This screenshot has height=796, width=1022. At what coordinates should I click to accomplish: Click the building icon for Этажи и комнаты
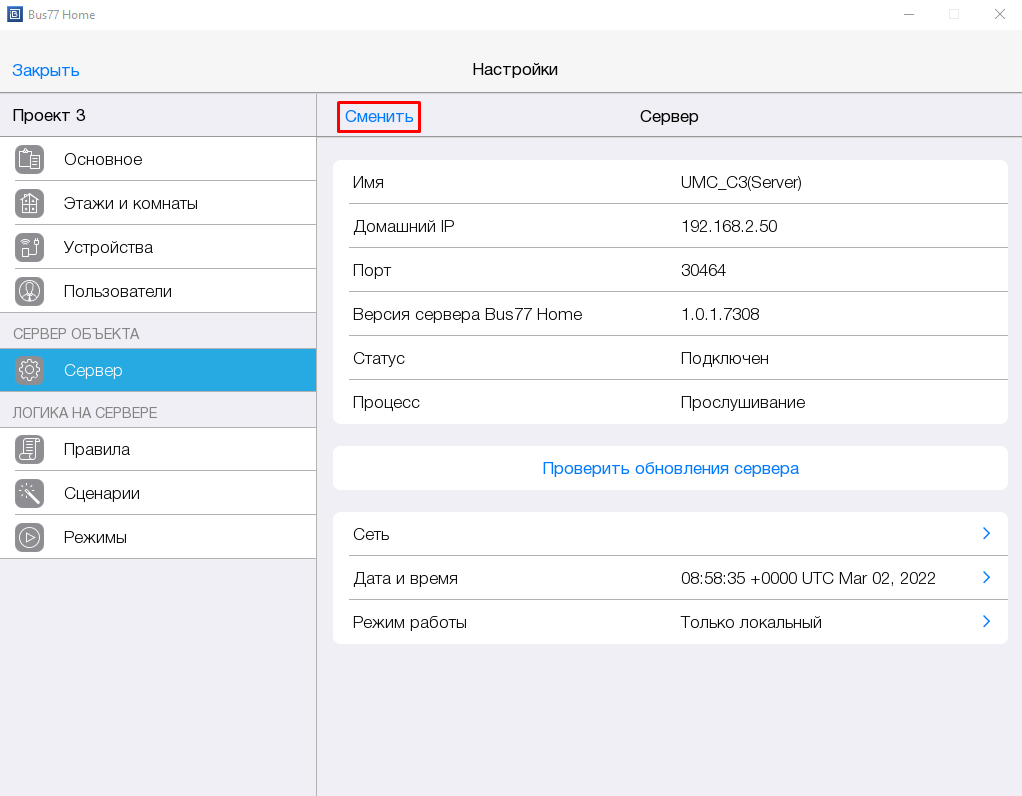click(29, 203)
